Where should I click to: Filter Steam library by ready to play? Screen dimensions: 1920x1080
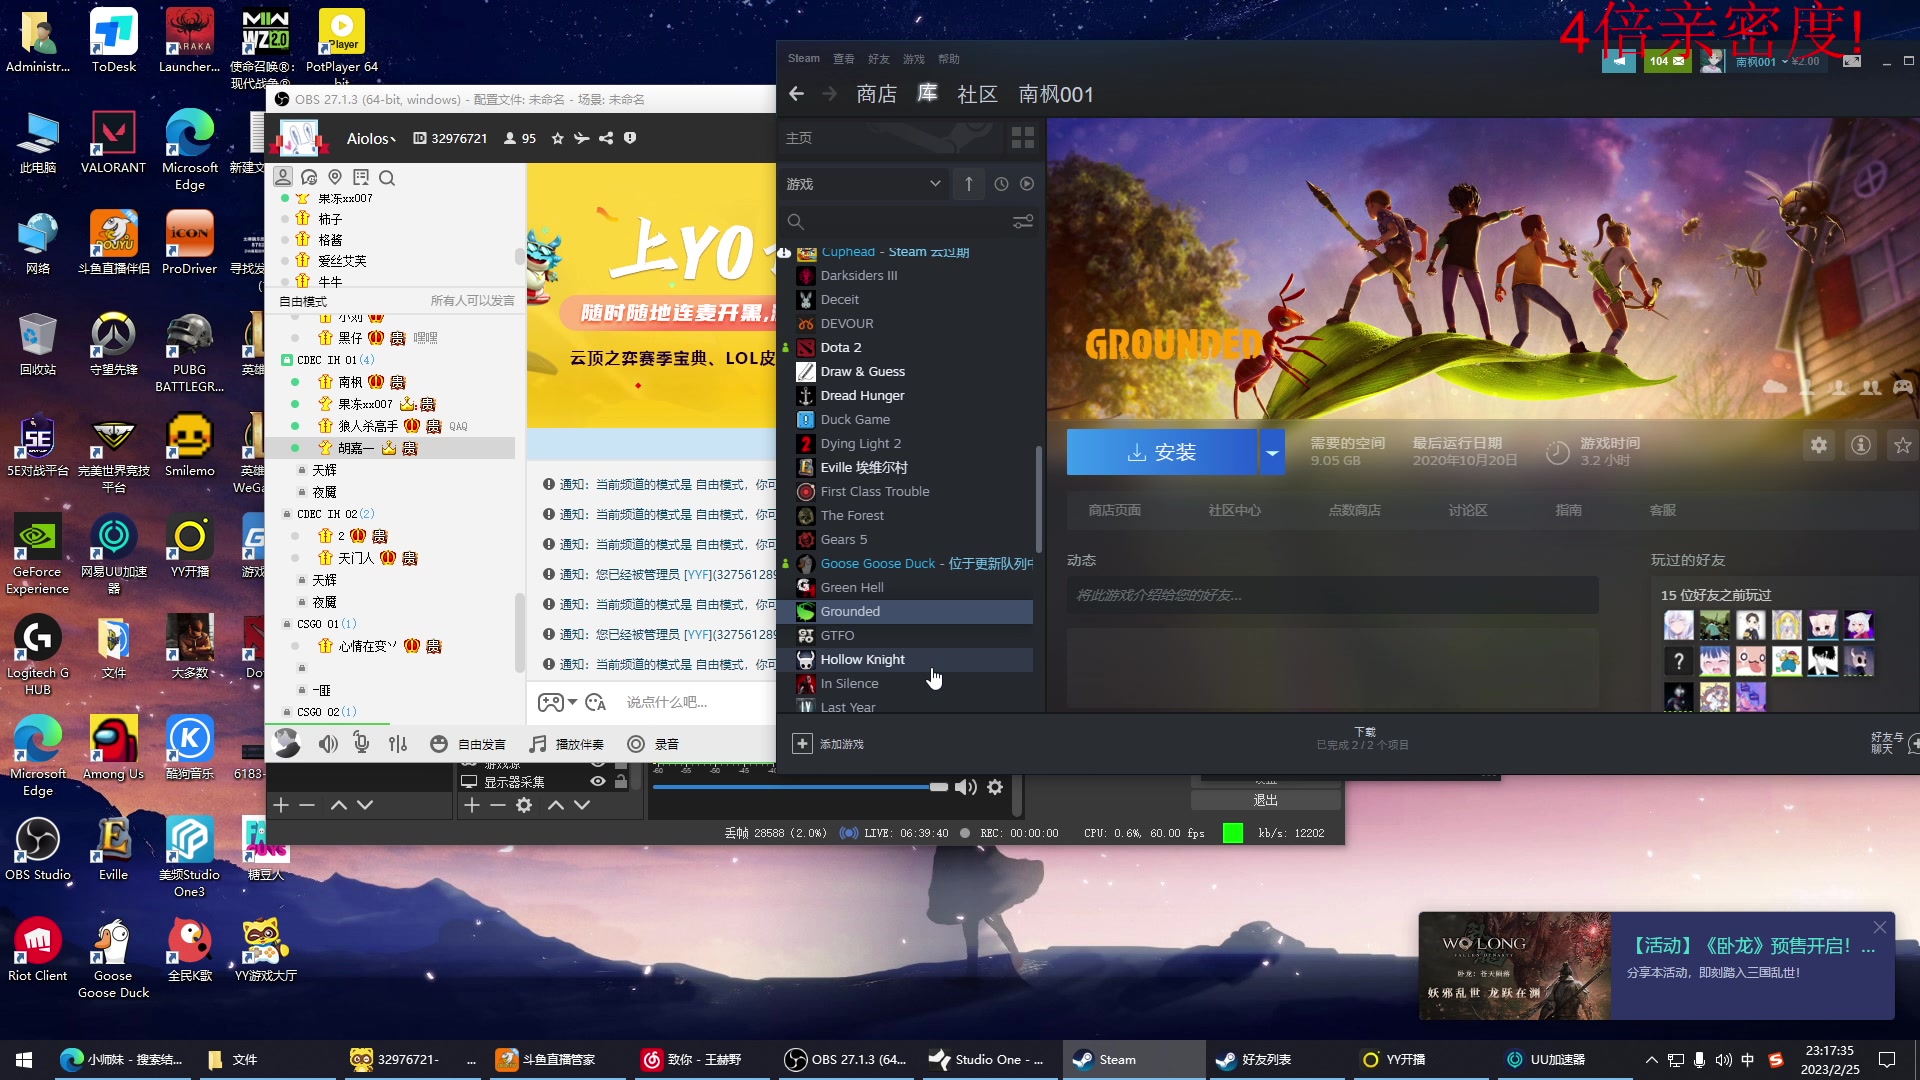click(1027, 184)
